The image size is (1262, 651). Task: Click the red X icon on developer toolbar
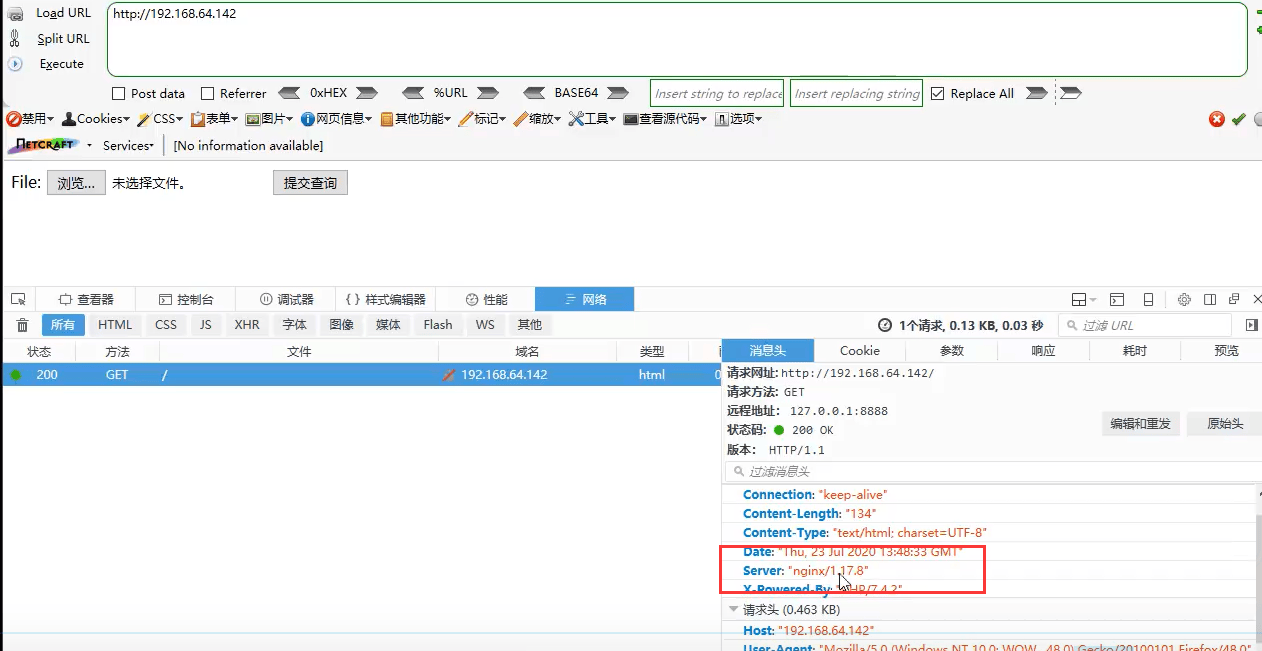pyautogui.click(x=1217, y=119)
